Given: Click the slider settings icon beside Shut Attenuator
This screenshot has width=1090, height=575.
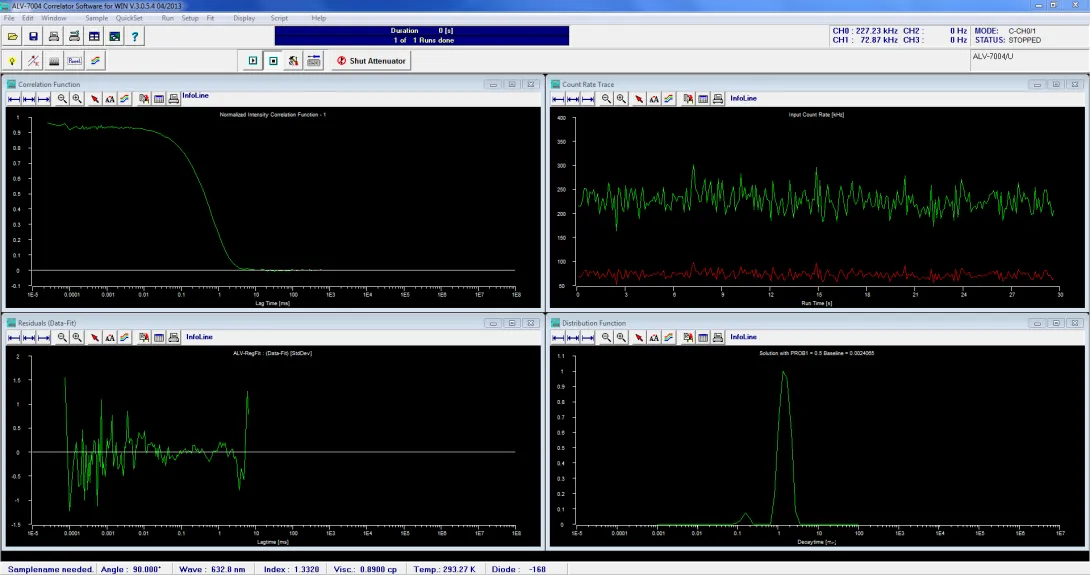Looking at the screenshot, I should click(x=314, y=60).
